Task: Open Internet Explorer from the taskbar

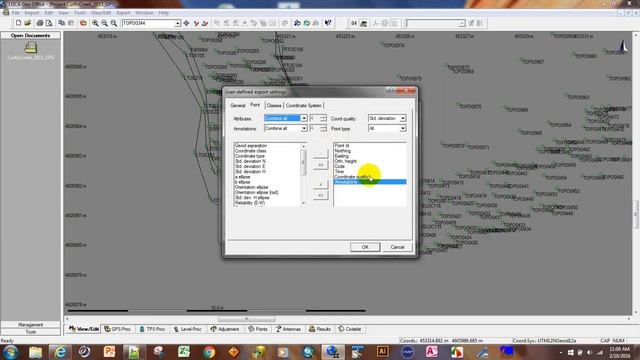Action: coord(60,352)
